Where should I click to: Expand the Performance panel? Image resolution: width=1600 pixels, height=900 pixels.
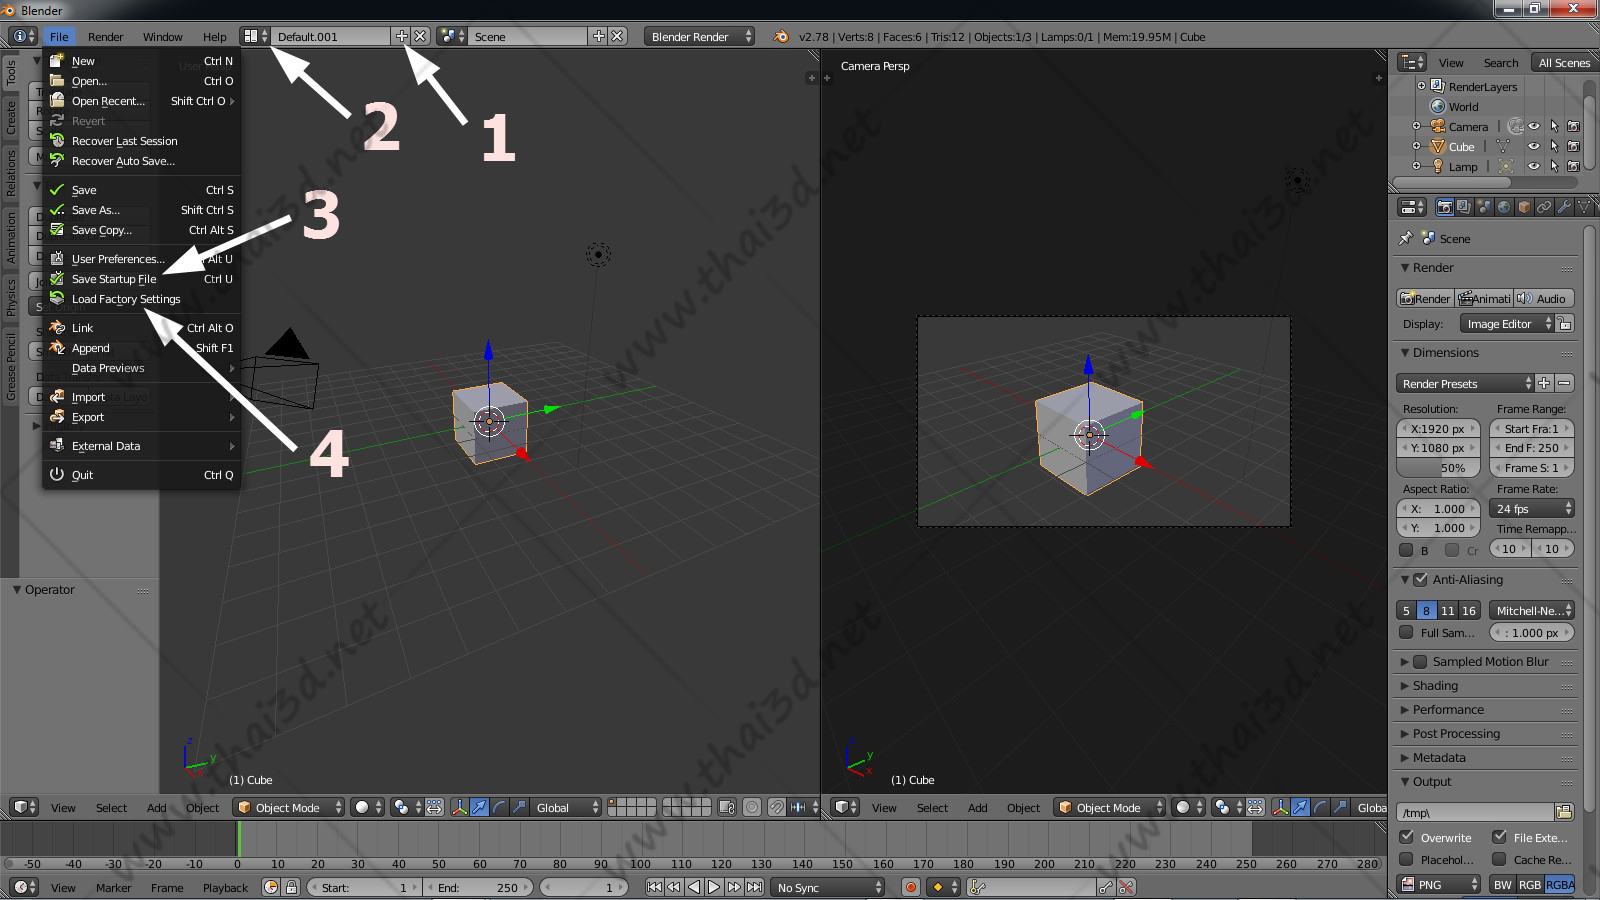tap(1448, 709)
